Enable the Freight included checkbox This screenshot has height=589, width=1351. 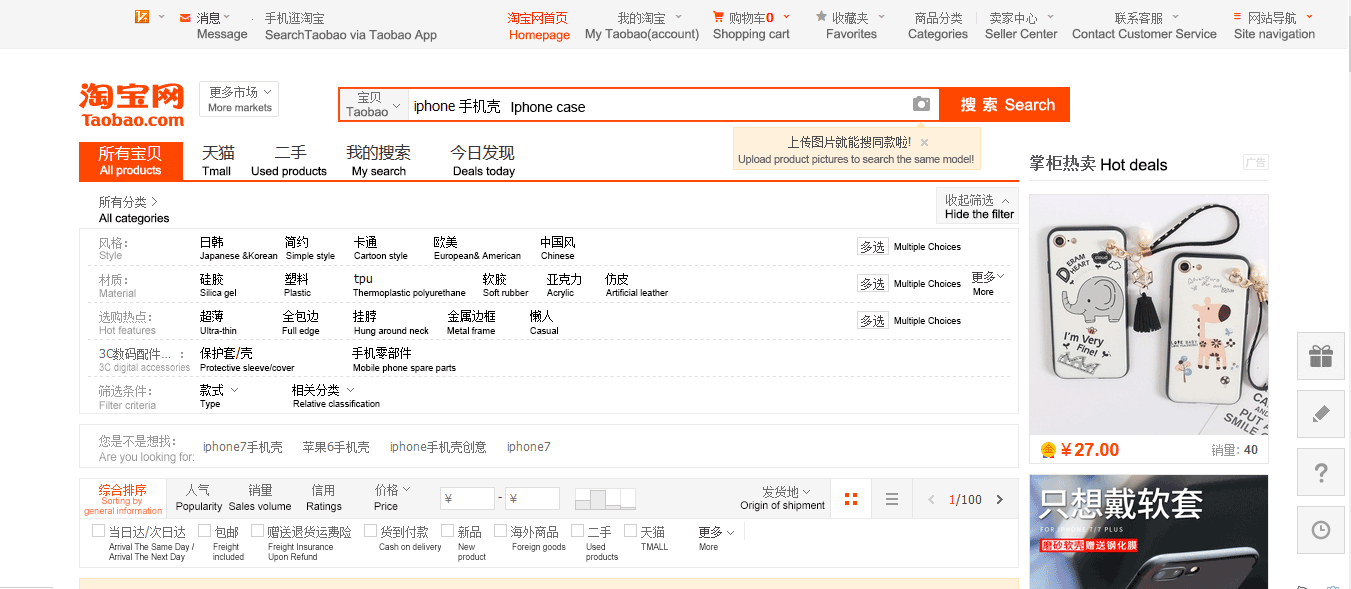click(x=205, y=531)
